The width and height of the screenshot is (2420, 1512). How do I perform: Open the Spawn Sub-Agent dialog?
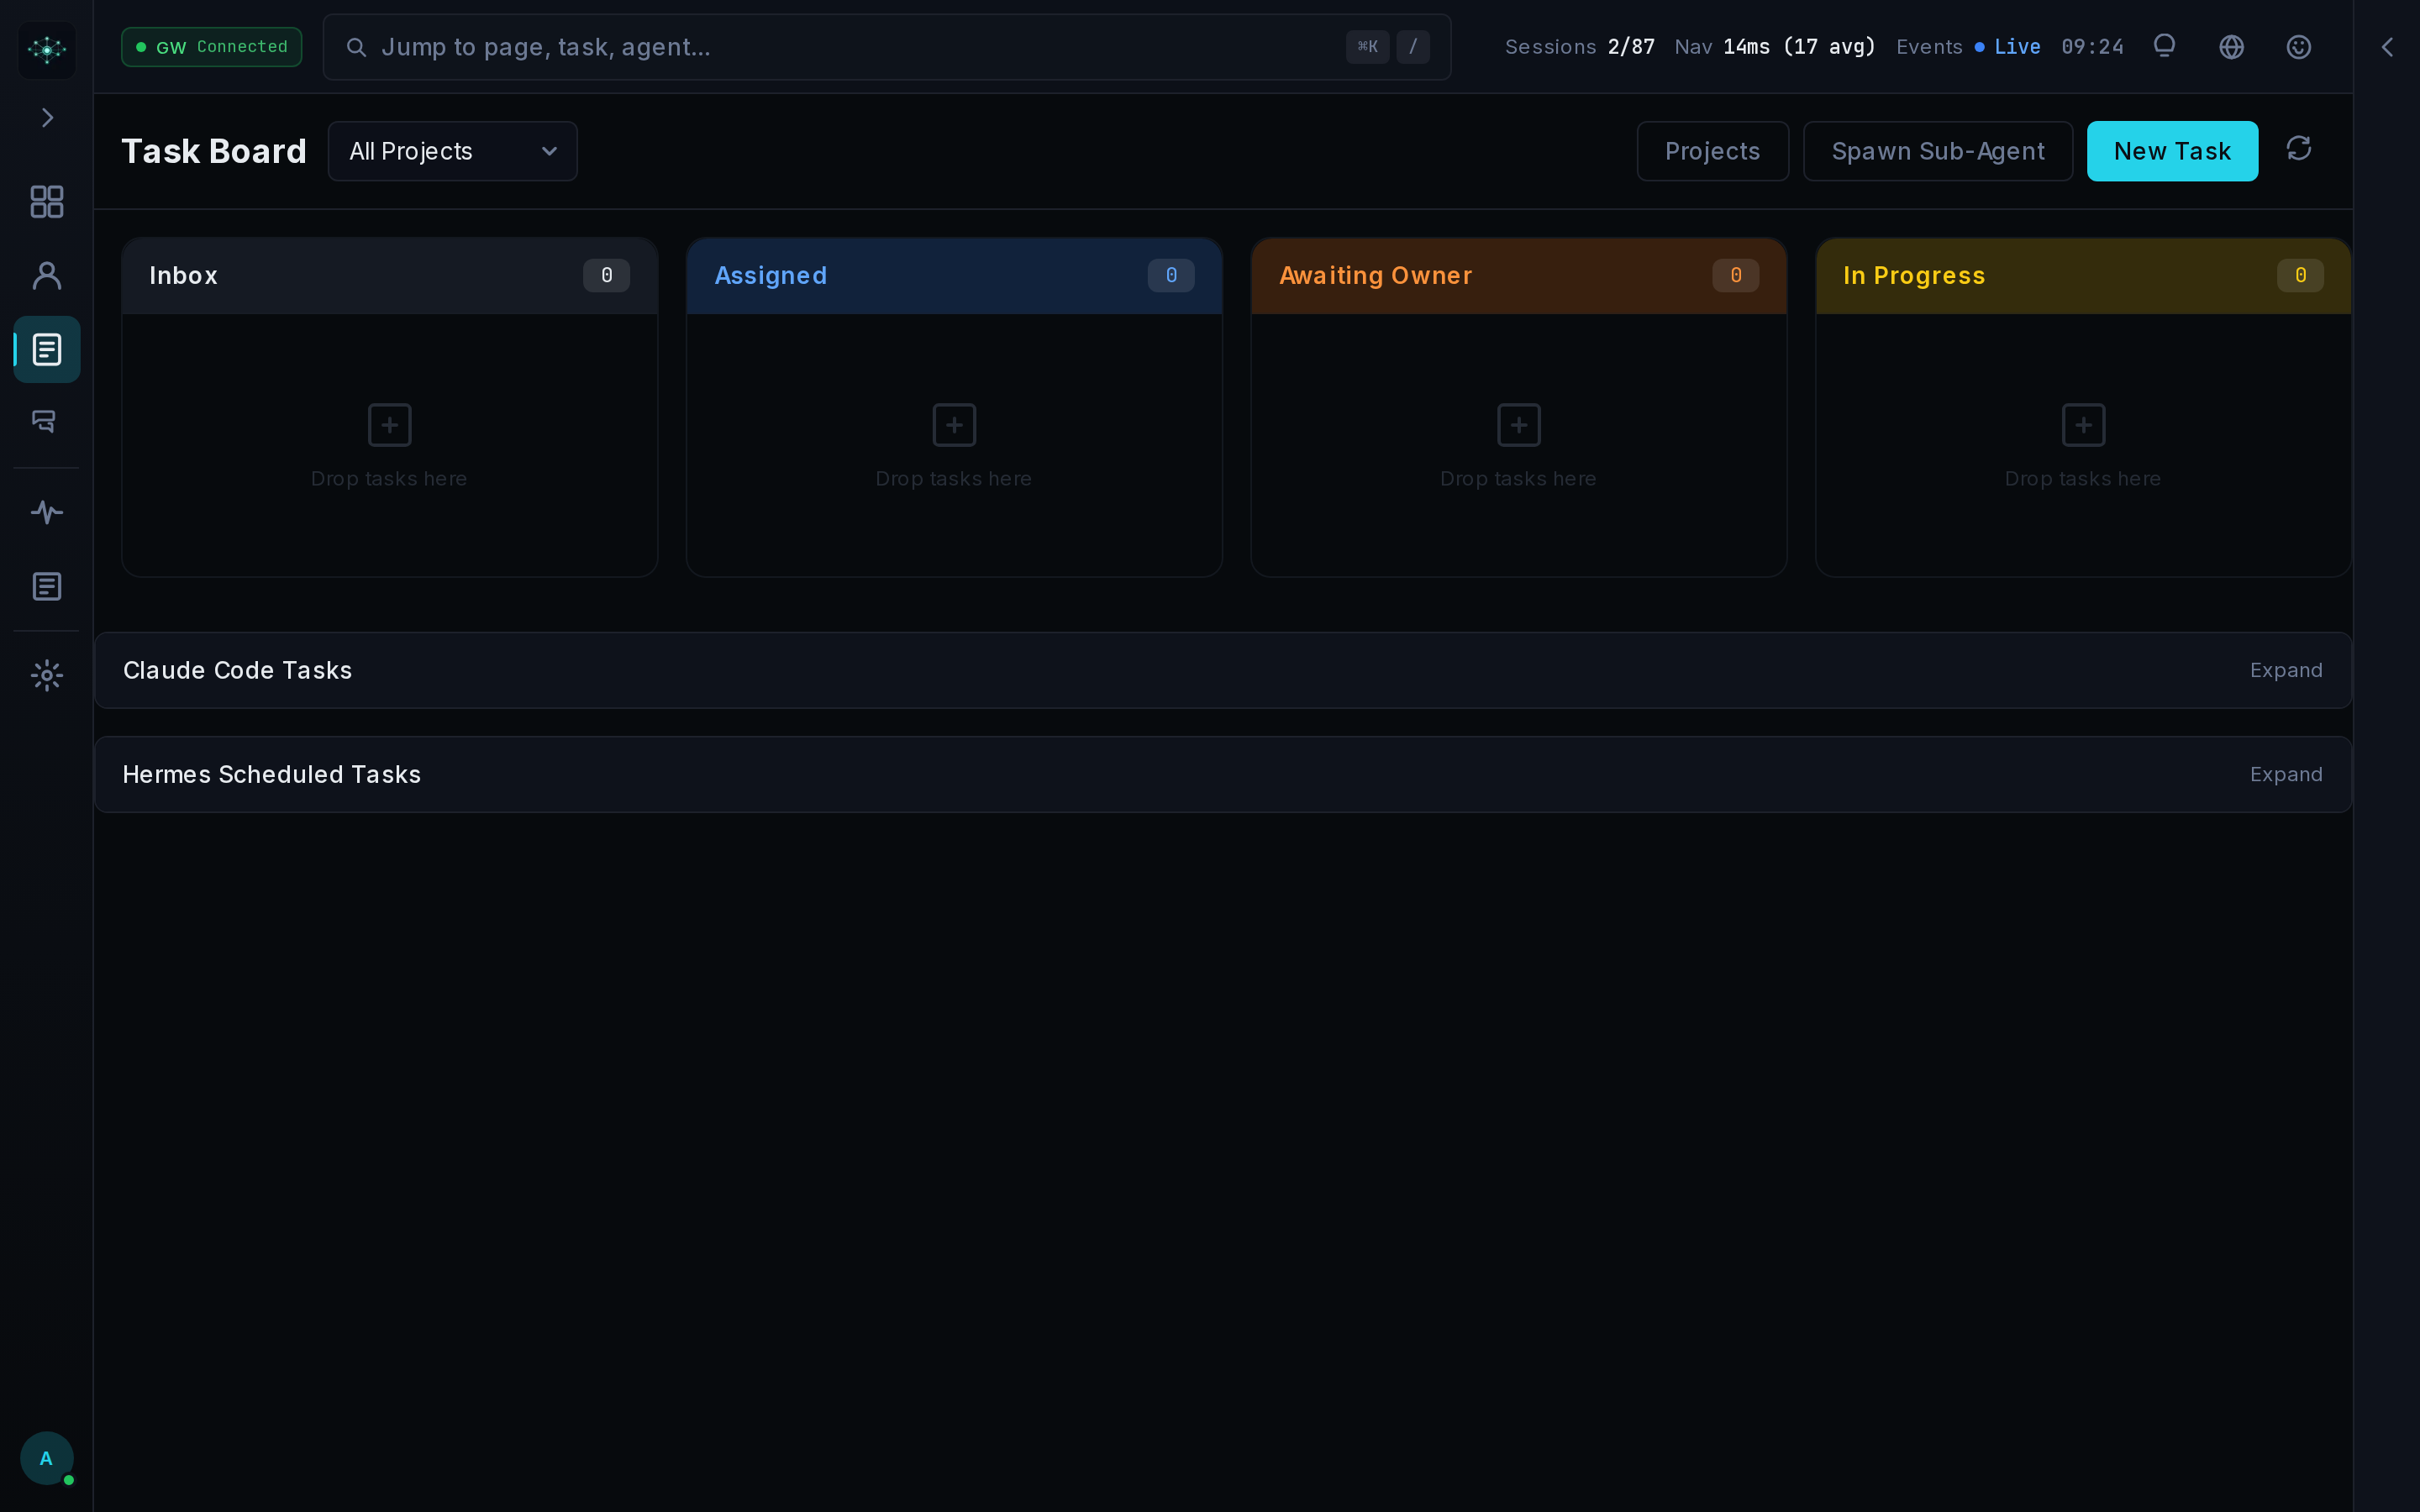[1937, 151]
